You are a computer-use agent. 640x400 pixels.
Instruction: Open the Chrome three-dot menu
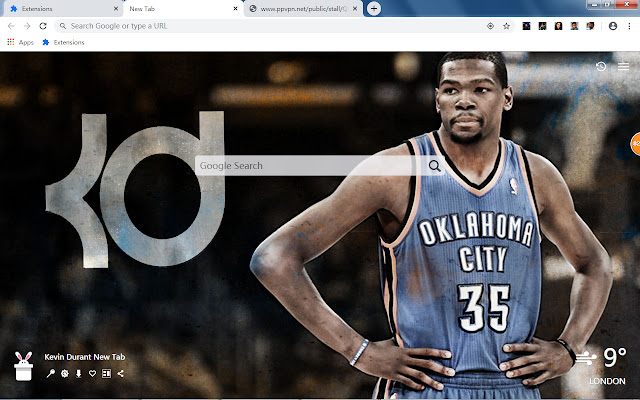coord(629,26)
